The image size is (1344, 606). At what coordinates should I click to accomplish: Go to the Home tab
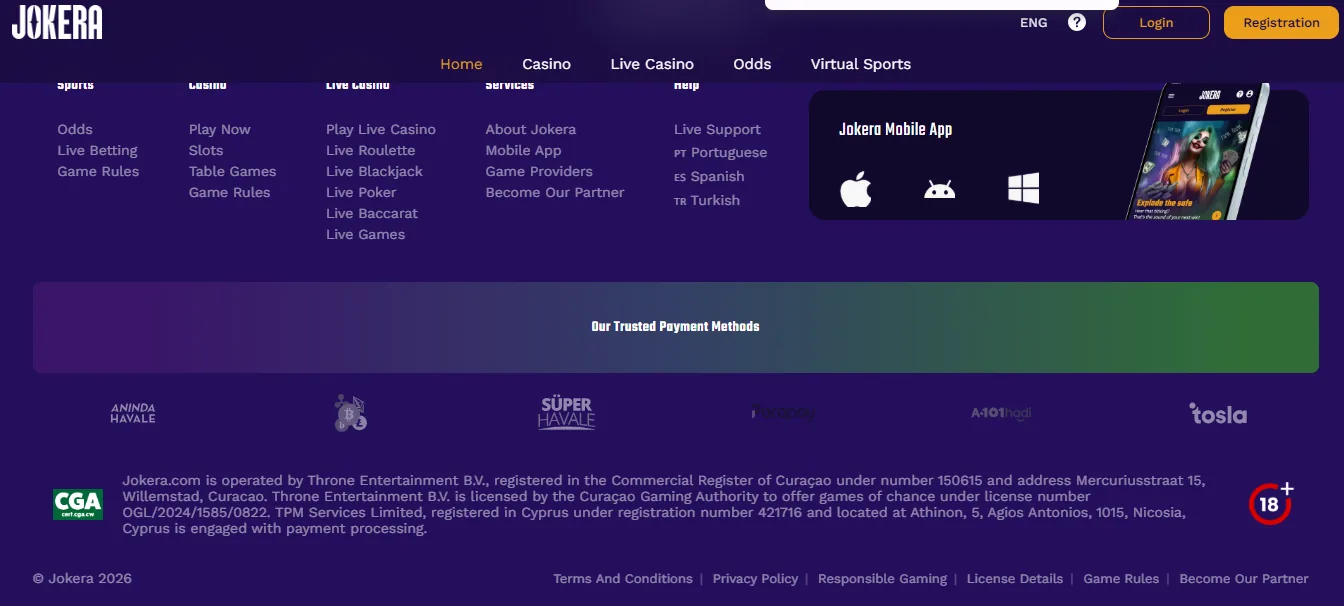click(x=461, y=64)
